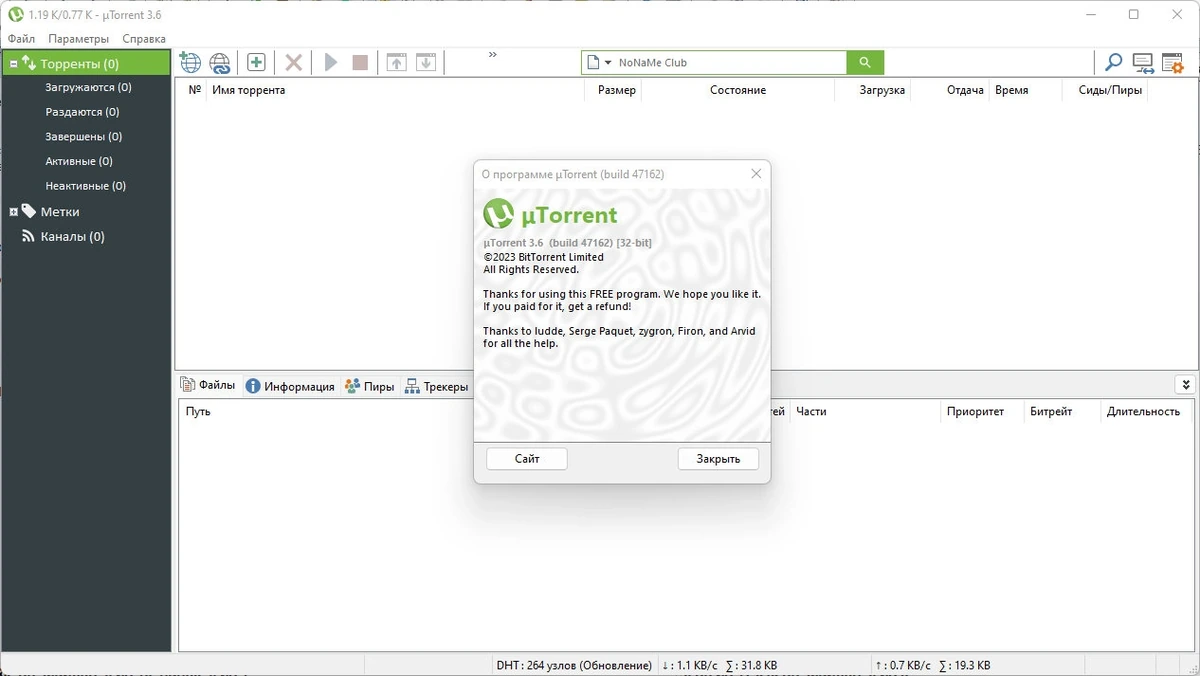This screenshot has width=1200, height=676.
Task: Click Move Down Queue arrow icon
Action: pos(426,62)
